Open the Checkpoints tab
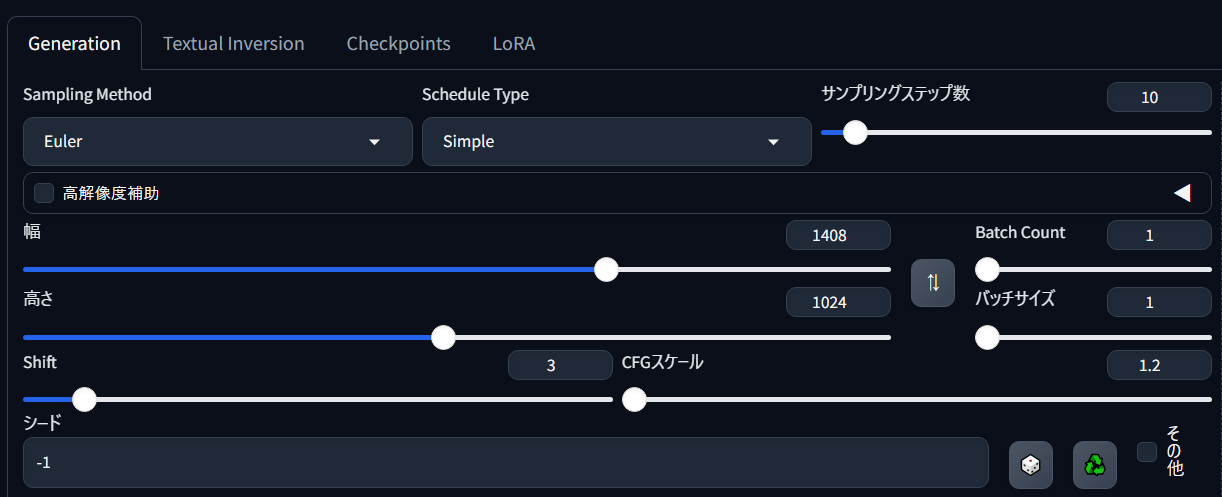Viewport: 1222px width, 497px height. 398,44
